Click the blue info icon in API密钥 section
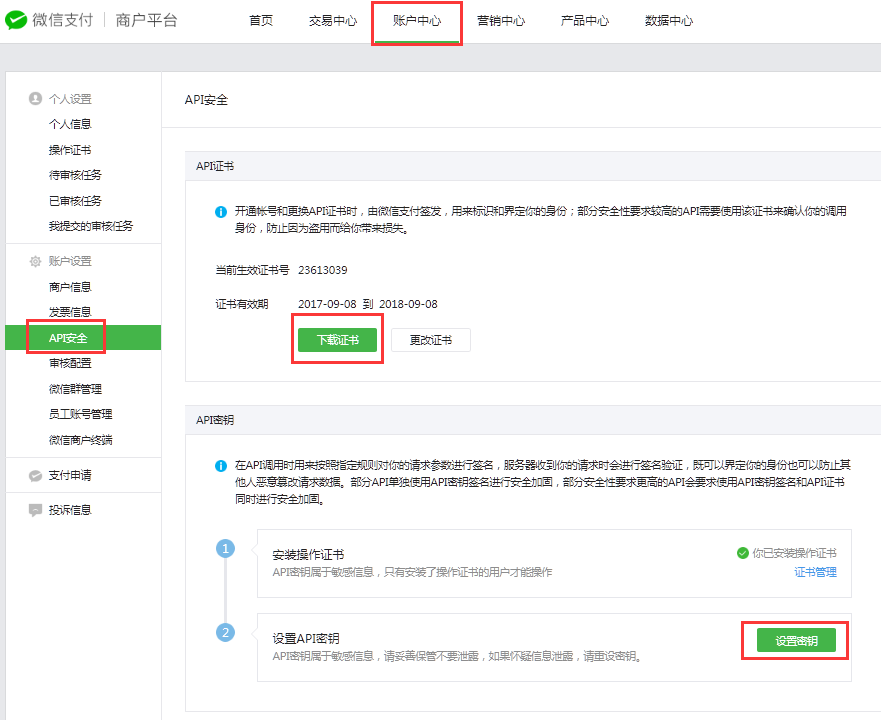Viewport: 881px width, 720px height. [x=221, y=466]
